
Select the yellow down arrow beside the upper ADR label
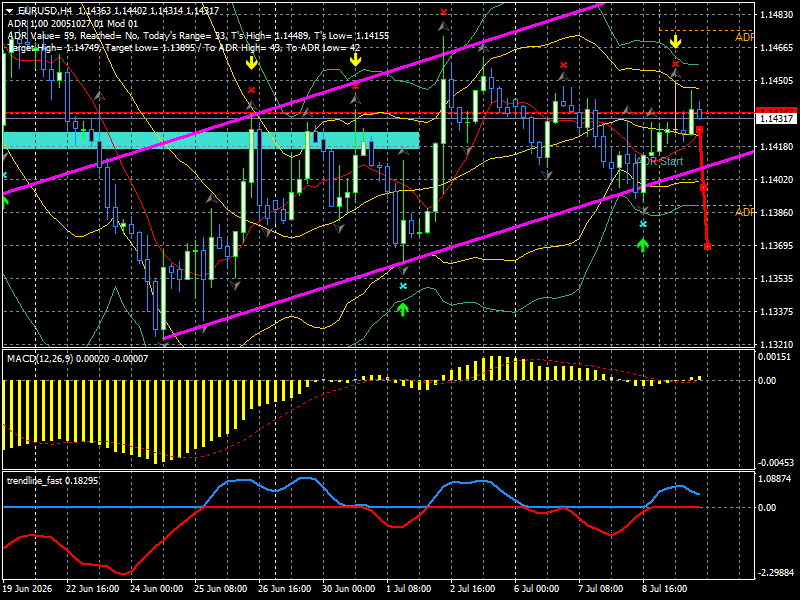(676, 41)
